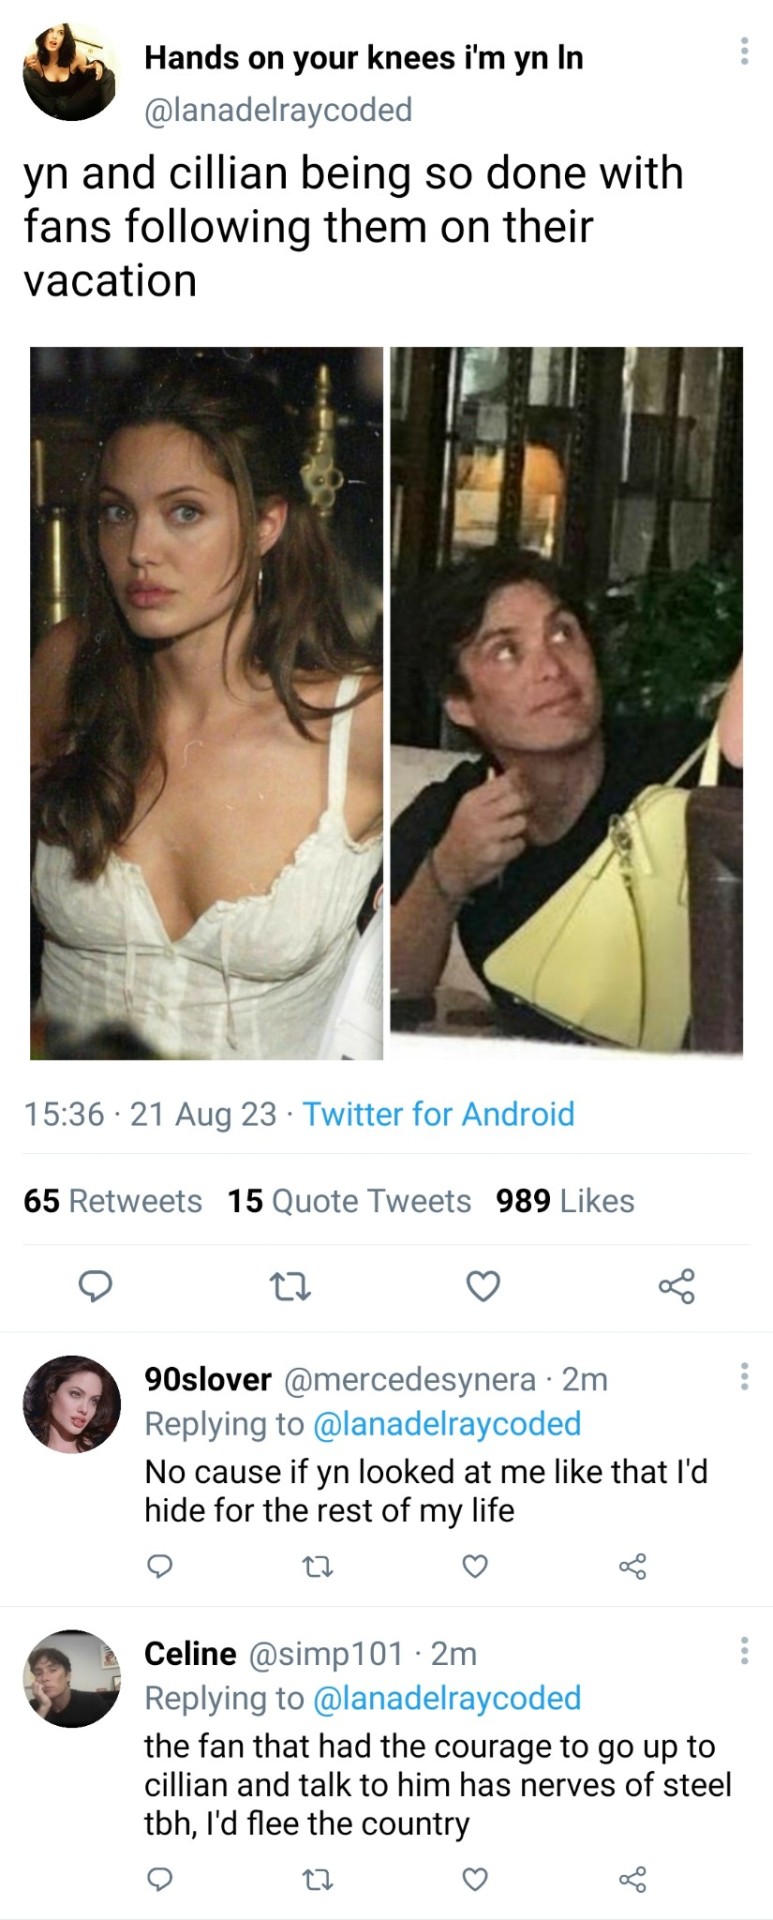Reply to Celine's comment
Viewport: 773px width, 1920px height.
tap(161, 1880)
